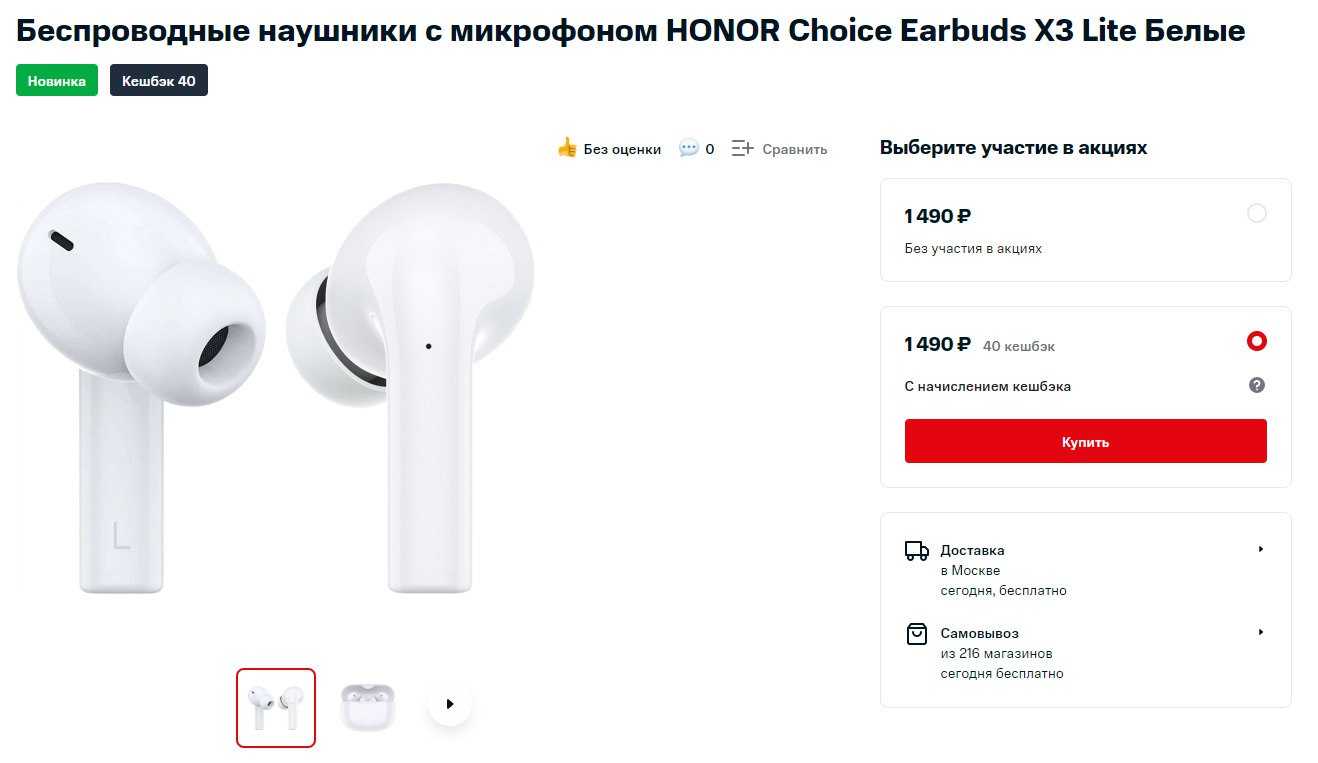Click the Кешбэк 40 badge

coord(159,81)
